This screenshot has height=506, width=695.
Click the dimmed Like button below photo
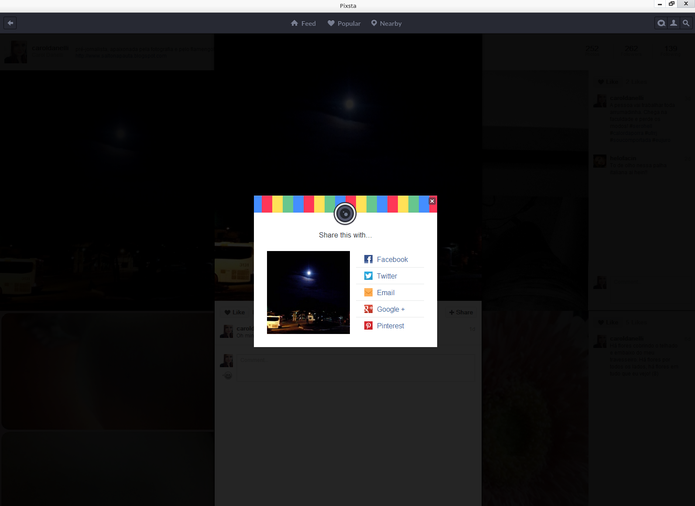(235, 312)
